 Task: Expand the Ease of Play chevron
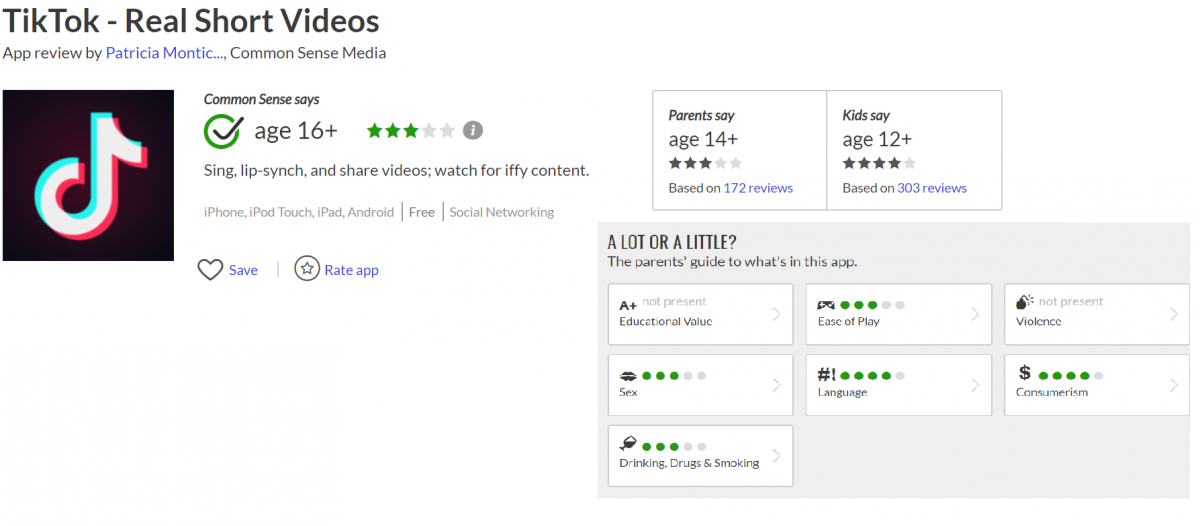pos(975,314)
